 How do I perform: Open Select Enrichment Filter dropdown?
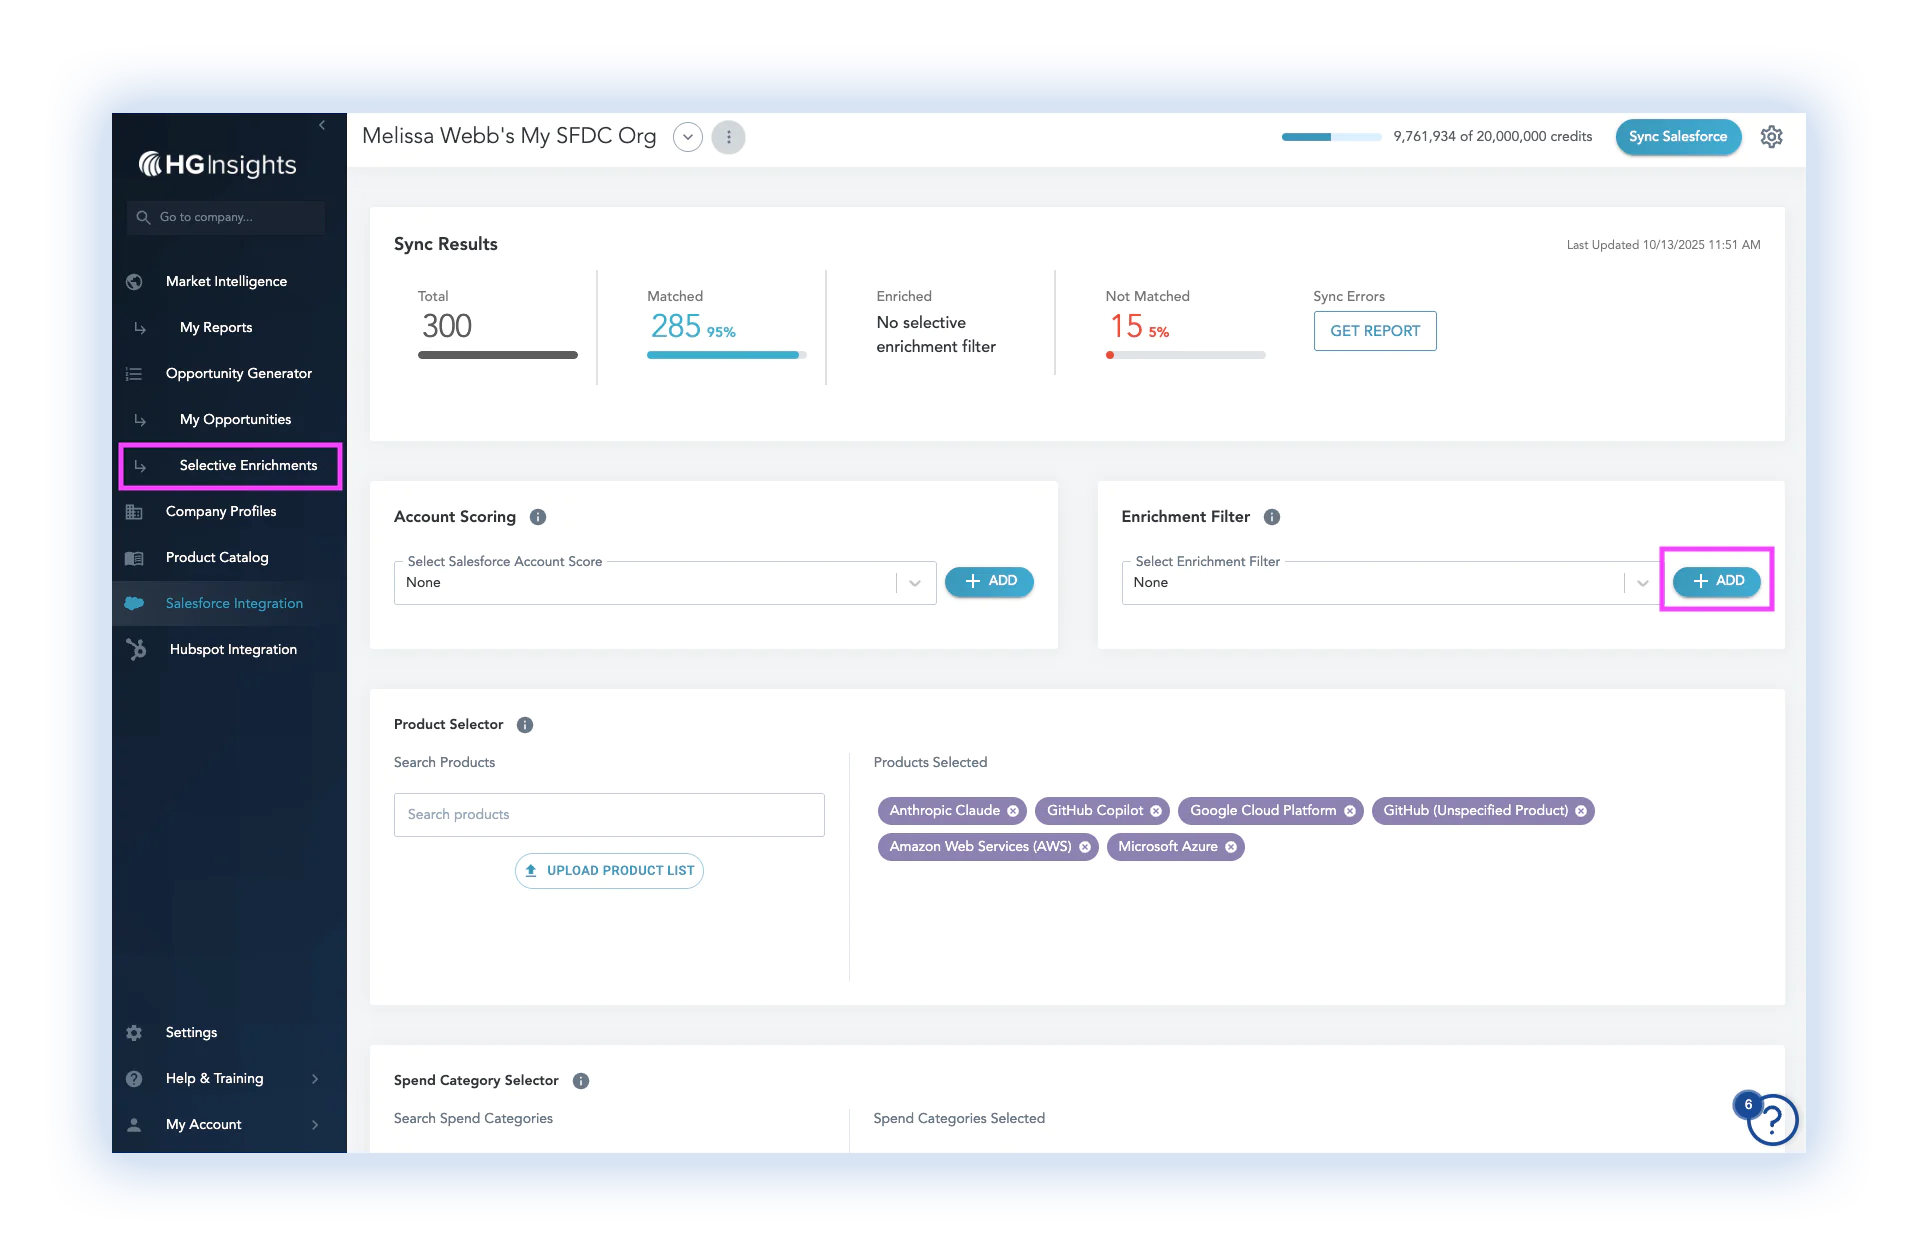coord(1393,583)
